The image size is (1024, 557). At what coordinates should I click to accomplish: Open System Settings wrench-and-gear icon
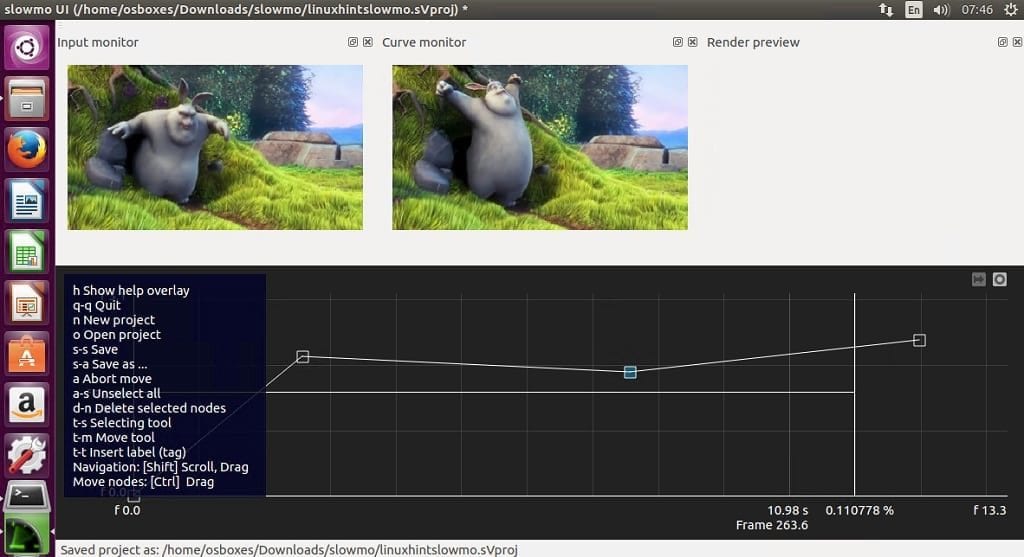pos(27,456)
